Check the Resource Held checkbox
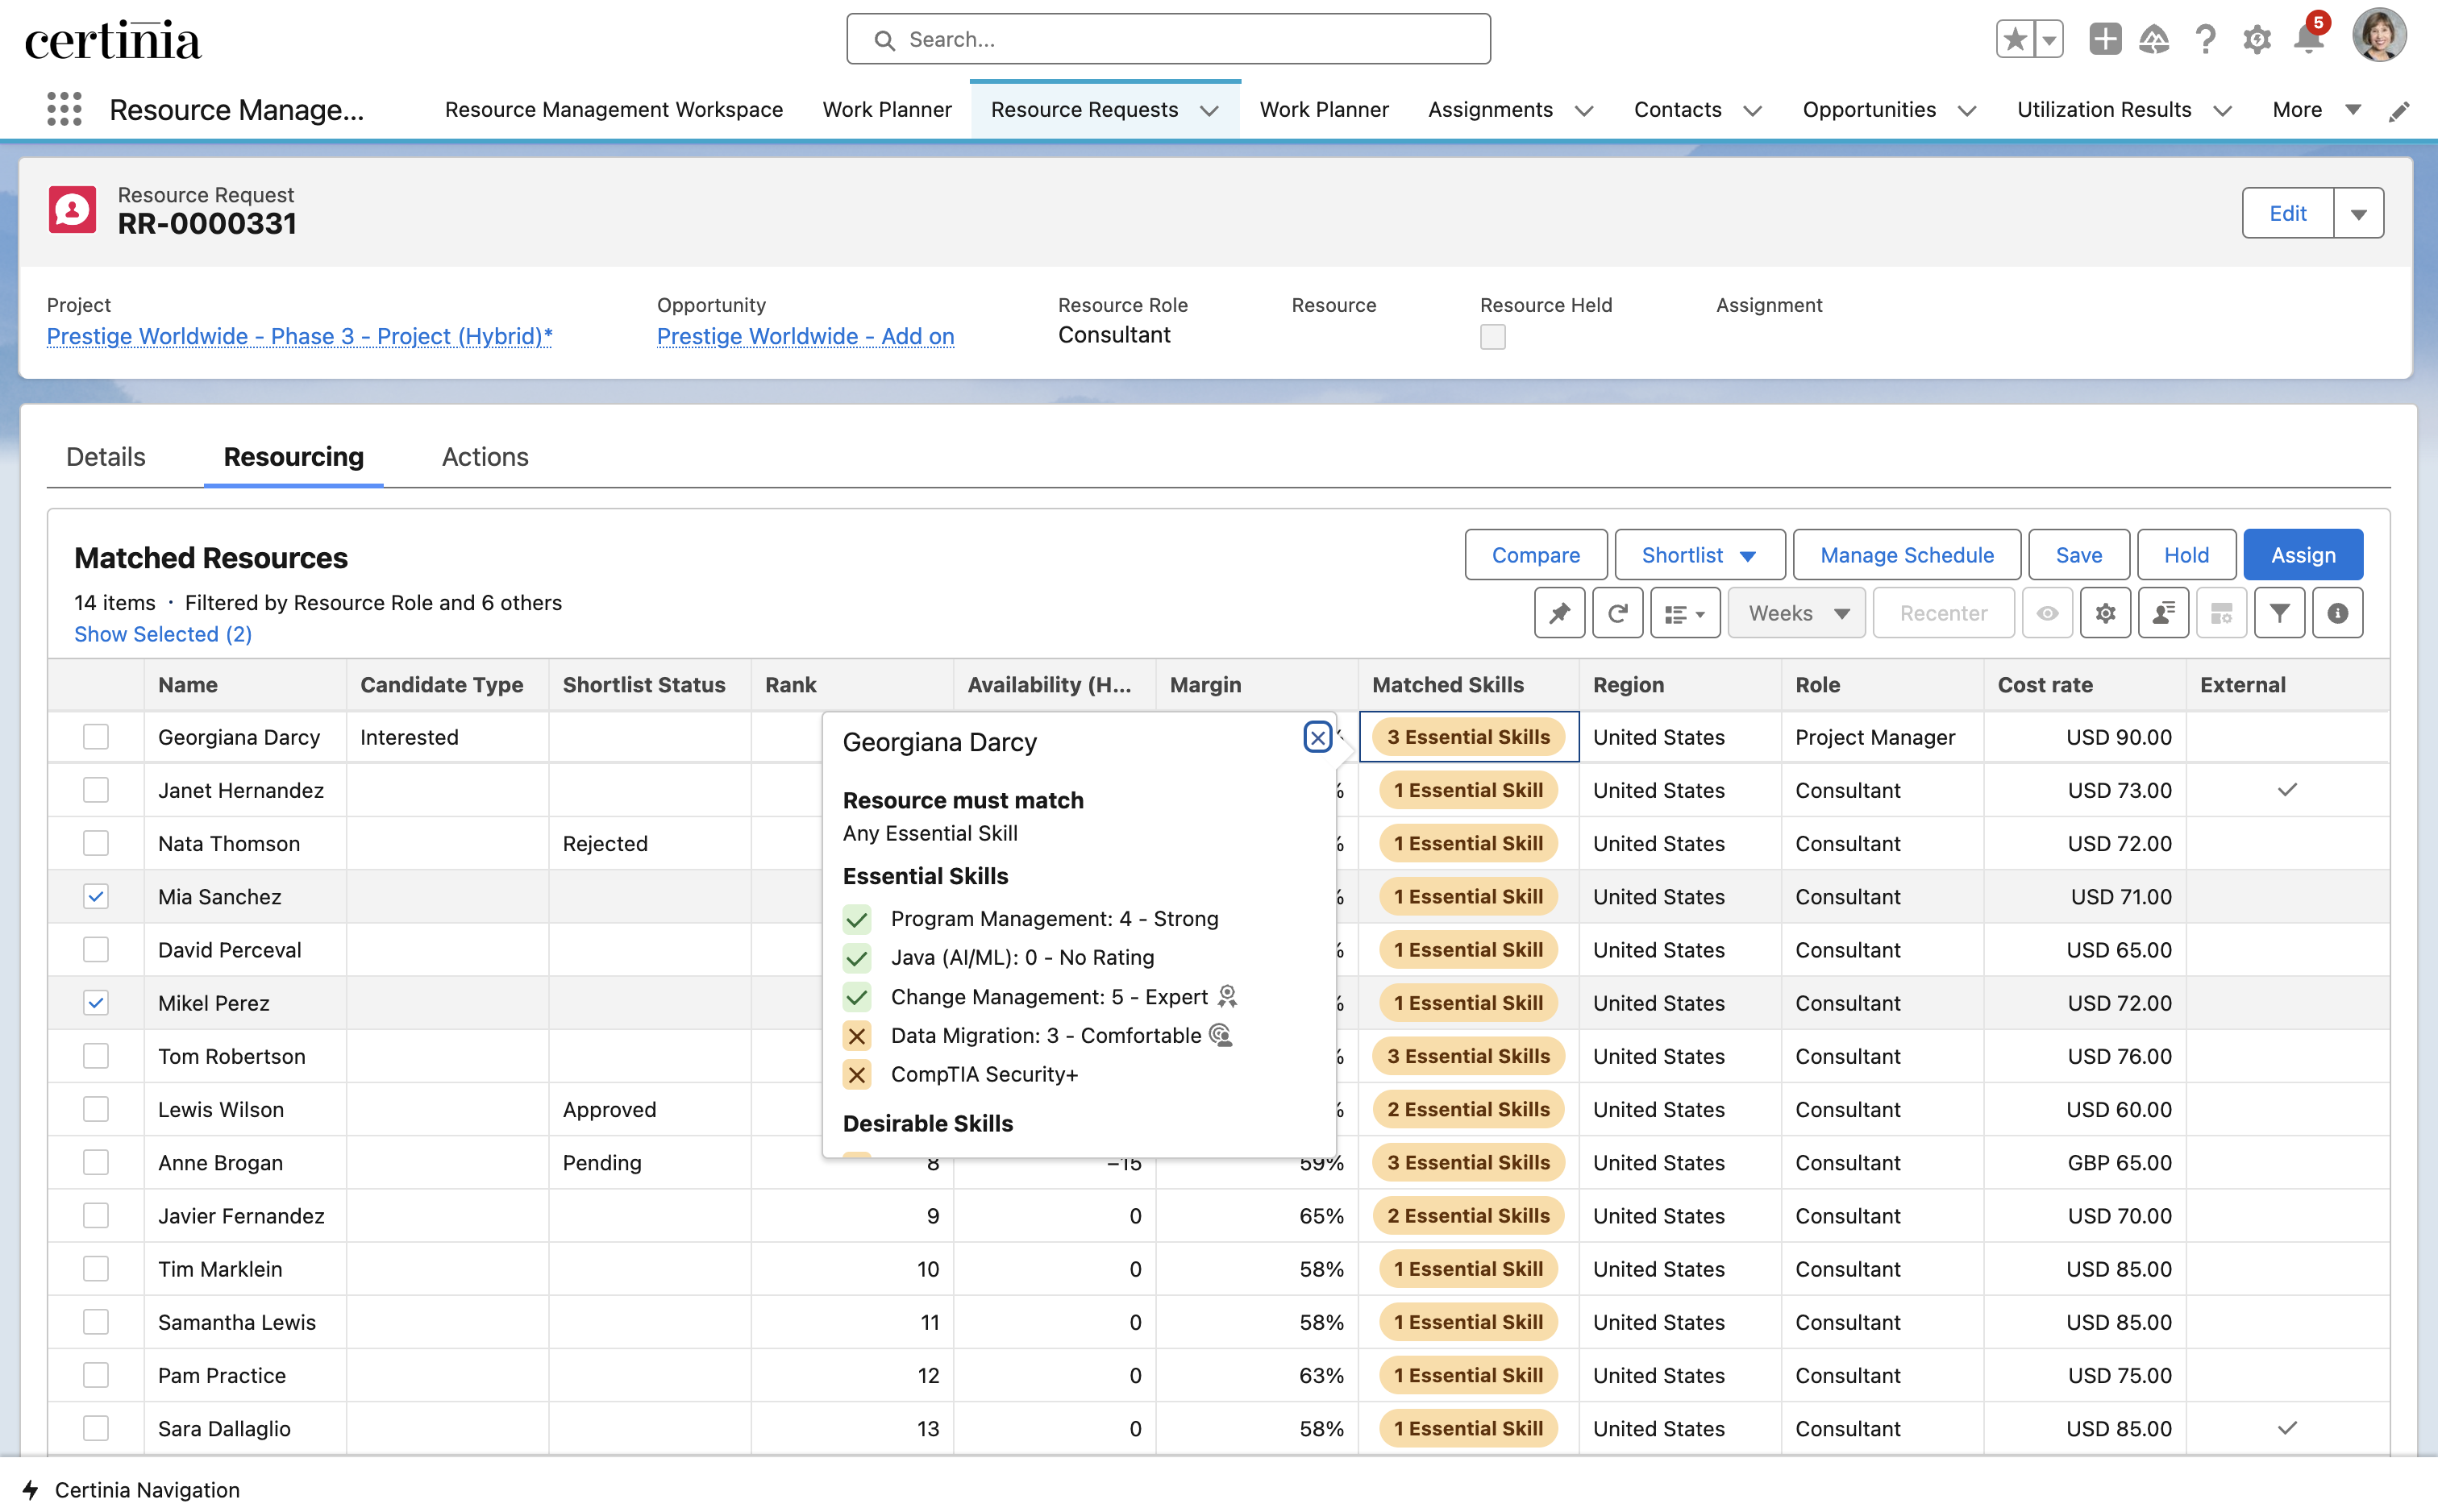This screenshot has height=1512, width=2438. click(1492, 337)
